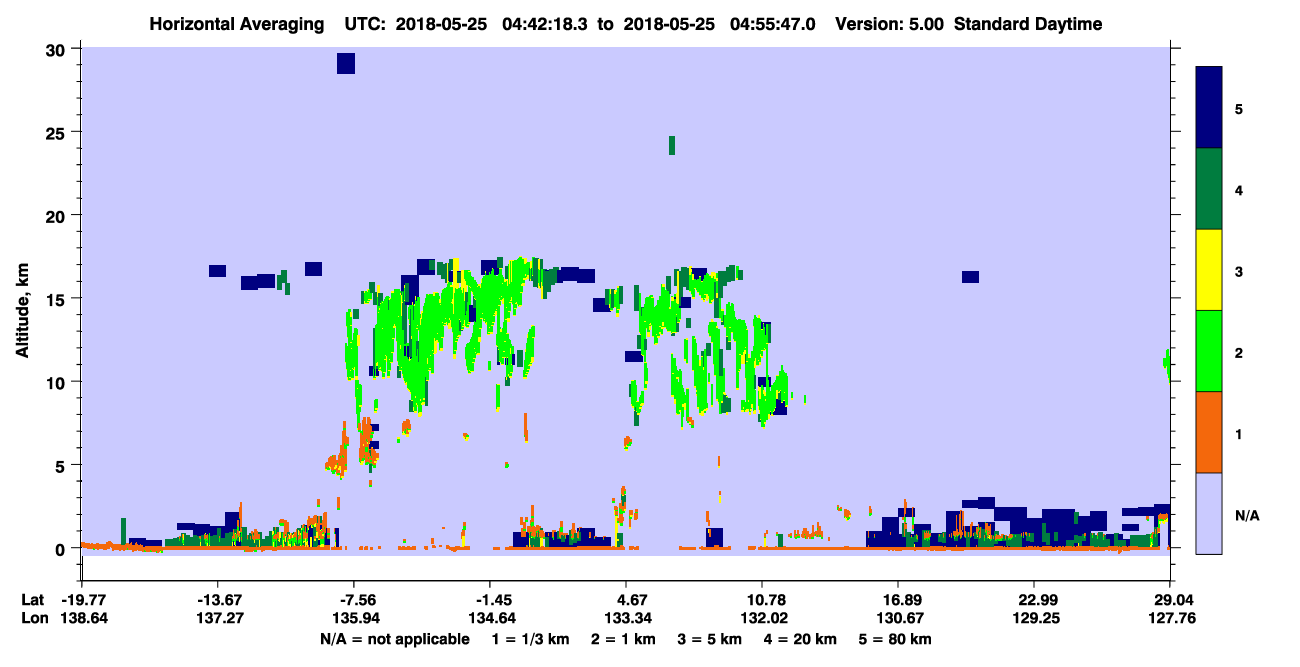The image size is (1300, 667).
Task: Click the dark blue block near 29 km altitude
Action: click(x=346, y=64)
